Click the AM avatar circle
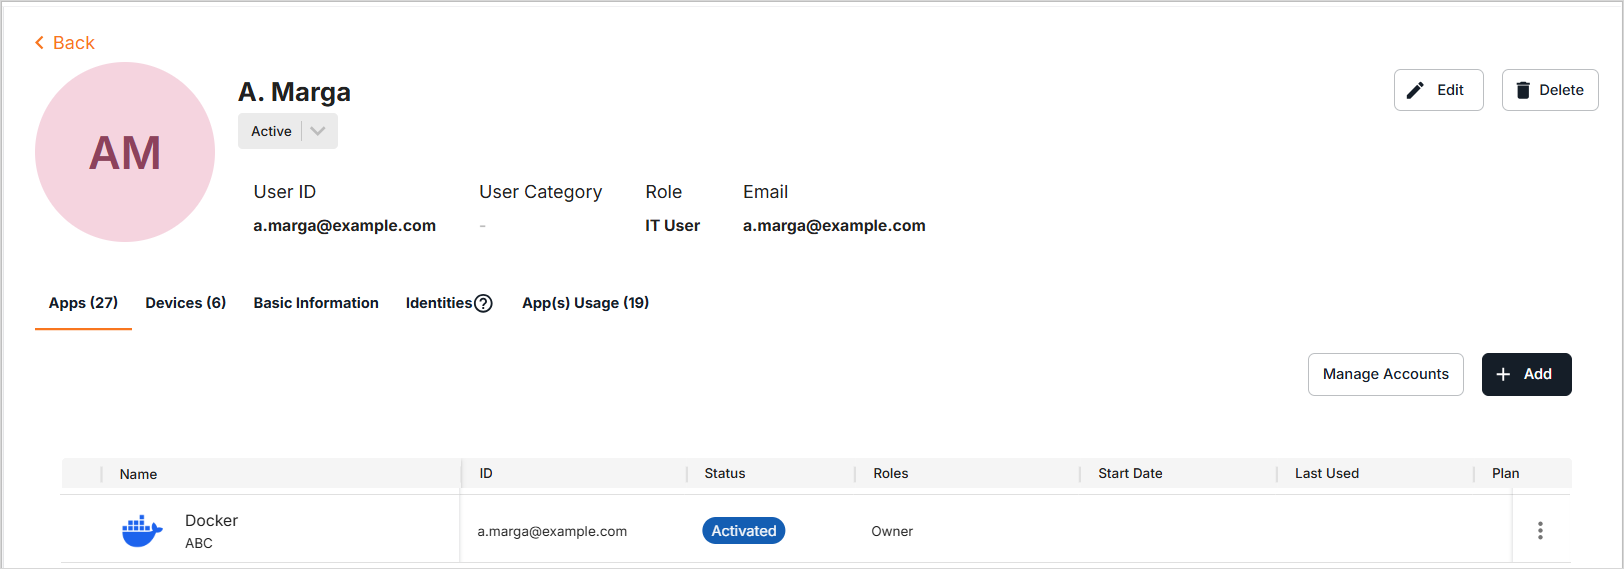The image size is (1624, 569). tap(125, 152)
